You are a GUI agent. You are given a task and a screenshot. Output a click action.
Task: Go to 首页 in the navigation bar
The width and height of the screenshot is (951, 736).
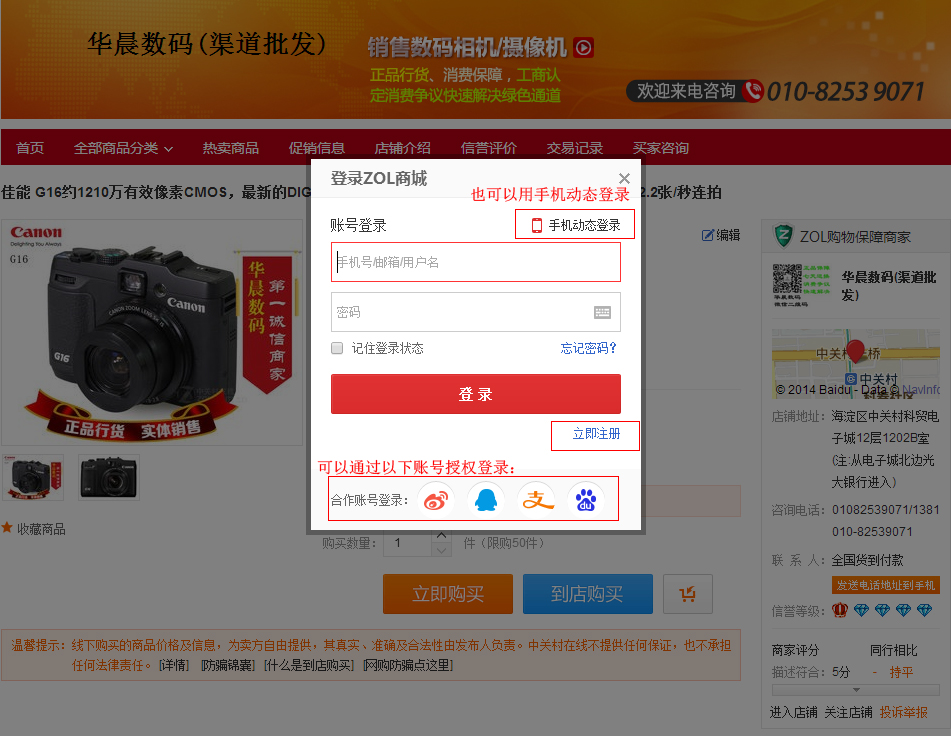(30, 148)
